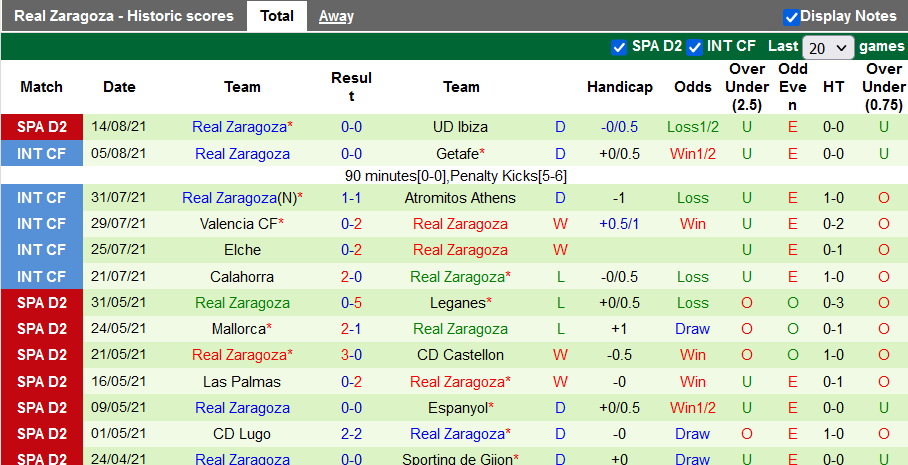Viewport: 908px width, 465px height.
Task: Click the +0.5/1 handicap for Valencia match
Action: 619,224
